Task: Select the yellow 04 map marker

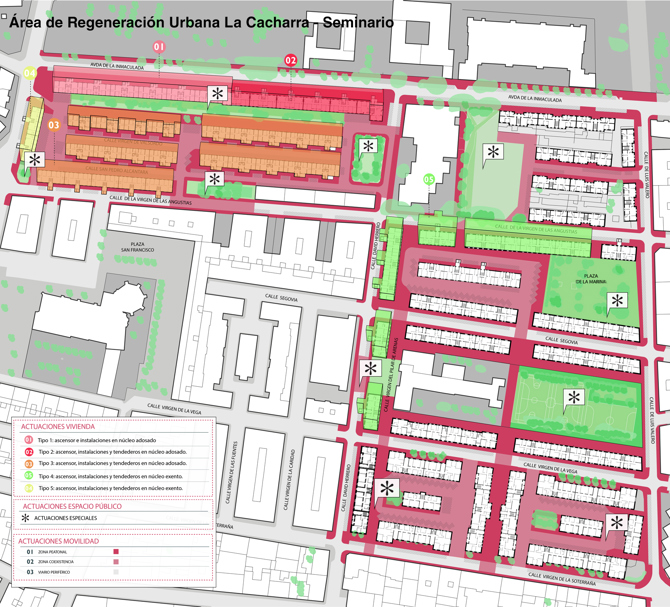Action: click(x=30, y=73)
